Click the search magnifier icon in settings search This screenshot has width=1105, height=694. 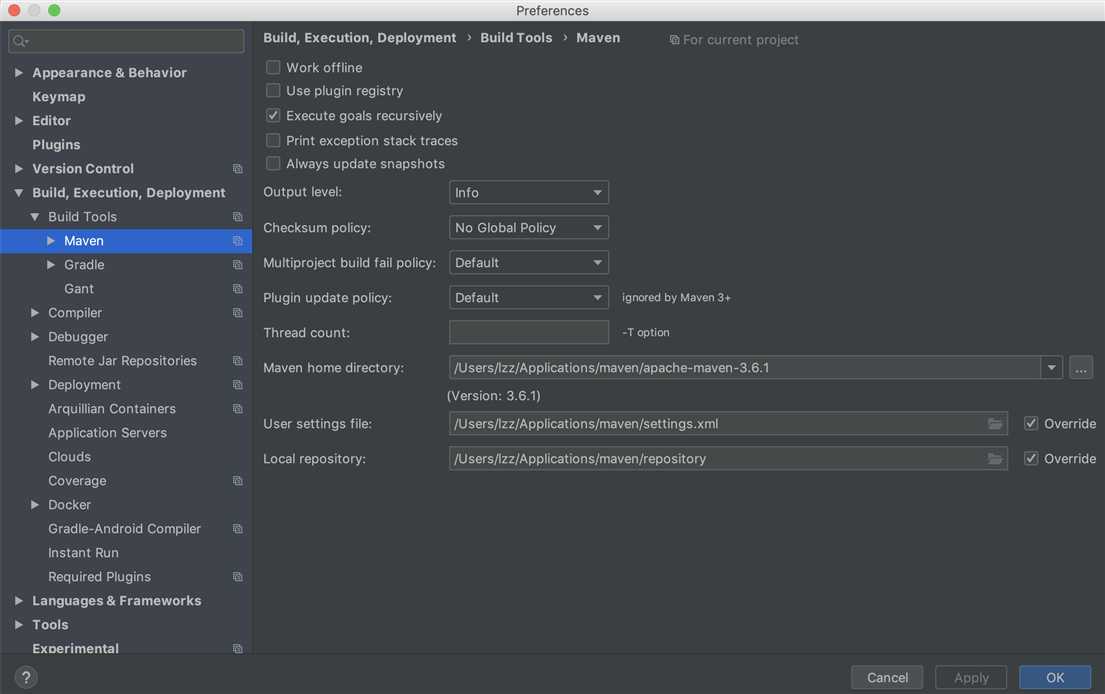pos(20,41)
